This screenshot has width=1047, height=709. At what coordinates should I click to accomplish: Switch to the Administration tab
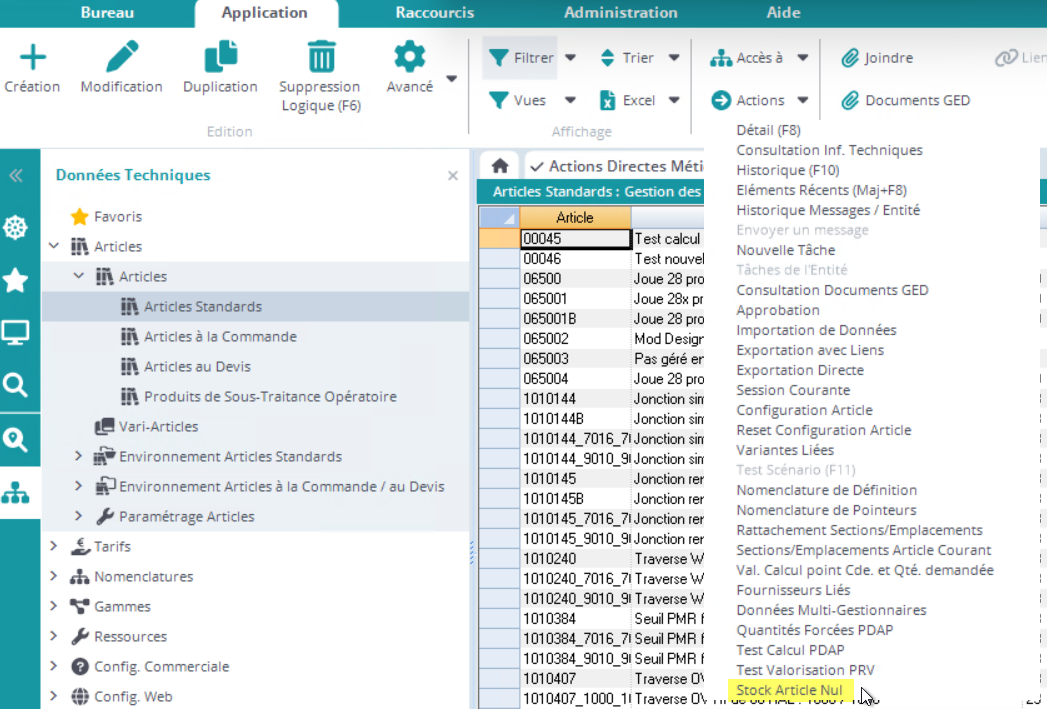[620, 13]
